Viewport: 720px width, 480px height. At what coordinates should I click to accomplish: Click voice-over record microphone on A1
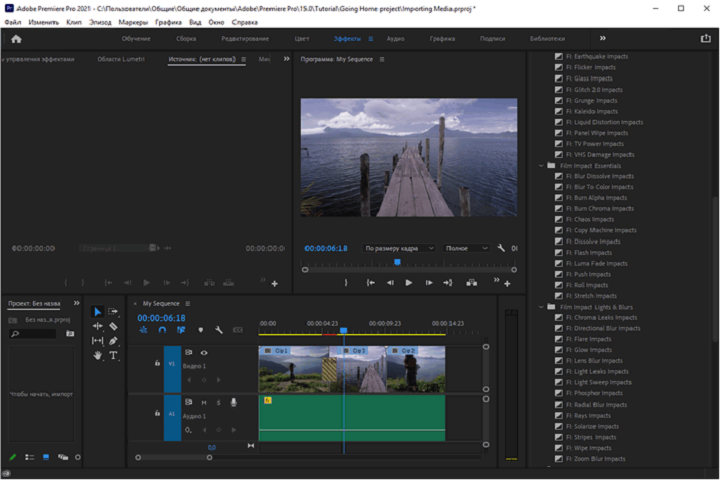[x=233, y=402]
